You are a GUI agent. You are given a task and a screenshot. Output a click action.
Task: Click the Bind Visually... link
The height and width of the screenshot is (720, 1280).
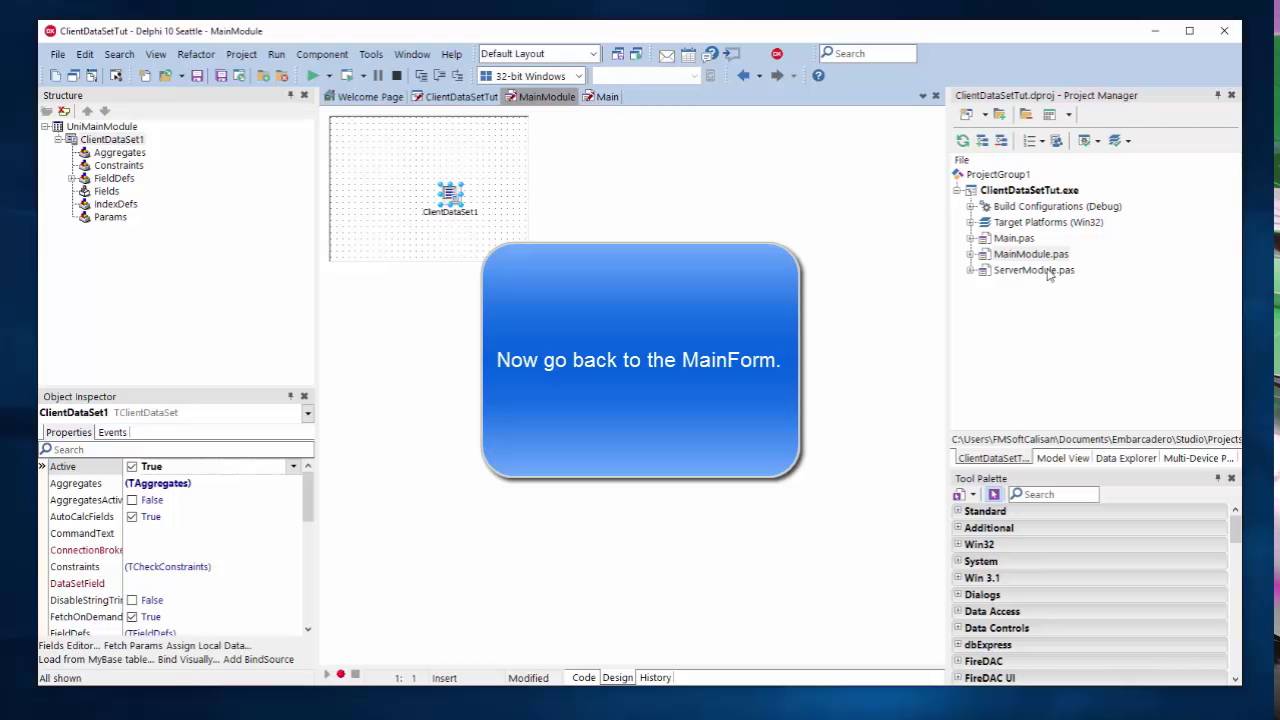(x=189, y=659)
